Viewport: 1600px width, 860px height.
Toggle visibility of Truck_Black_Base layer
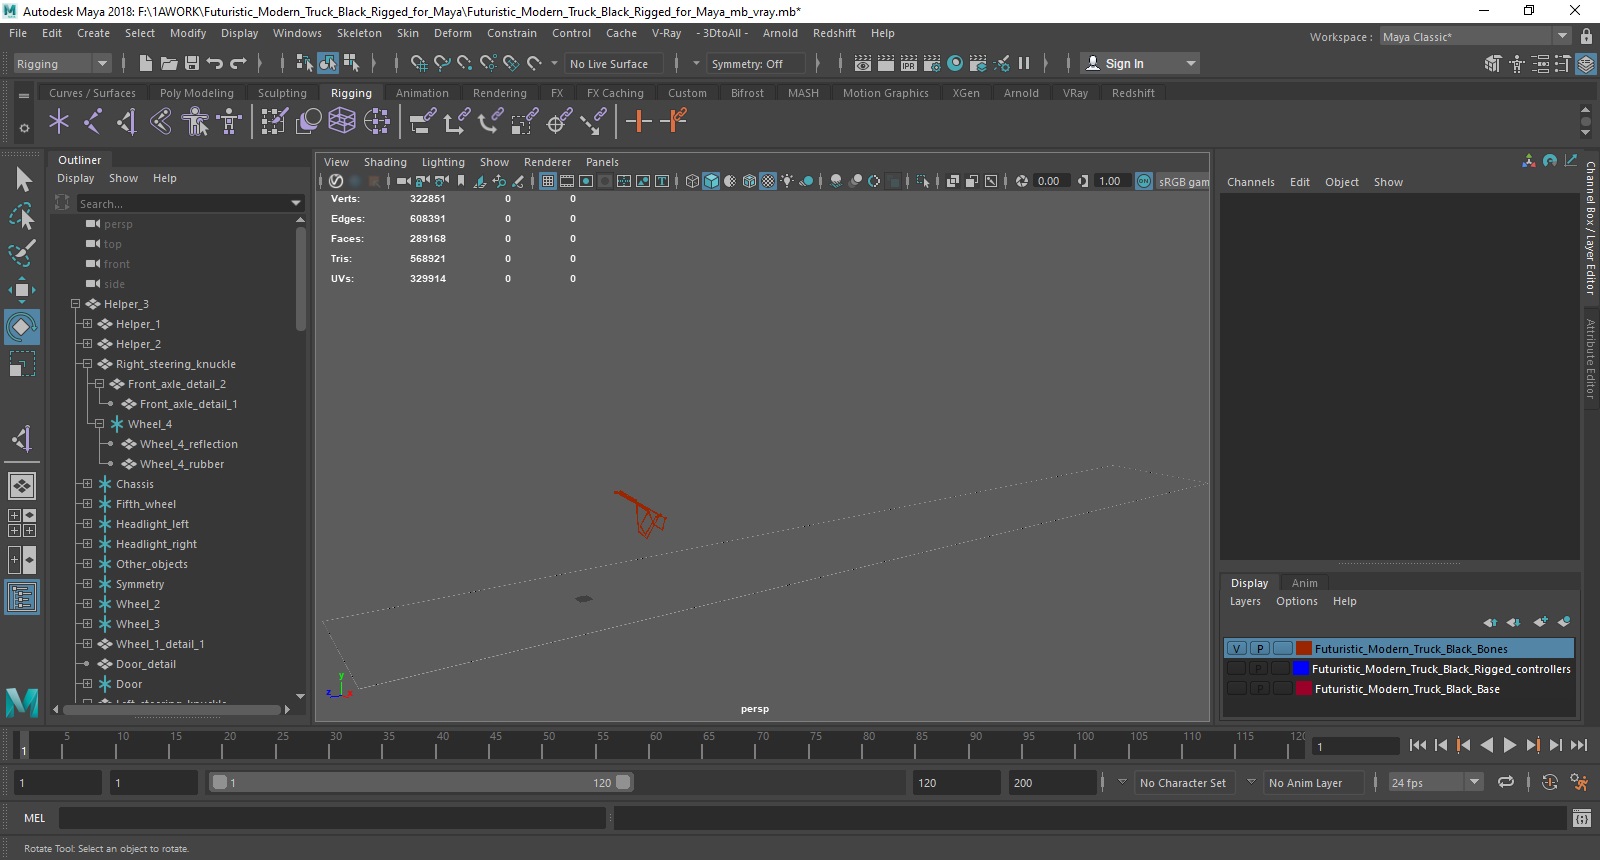pyautogui.click(x=1237, y=689)
